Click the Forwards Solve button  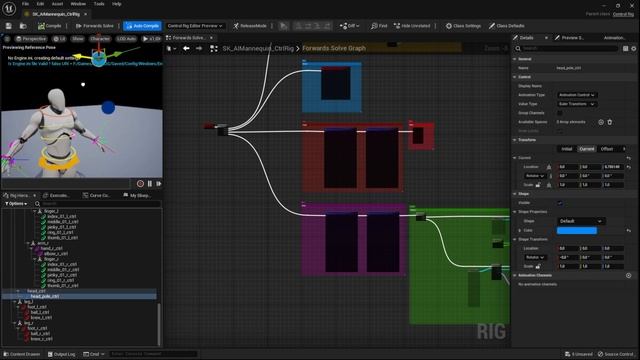coord(95,26)
